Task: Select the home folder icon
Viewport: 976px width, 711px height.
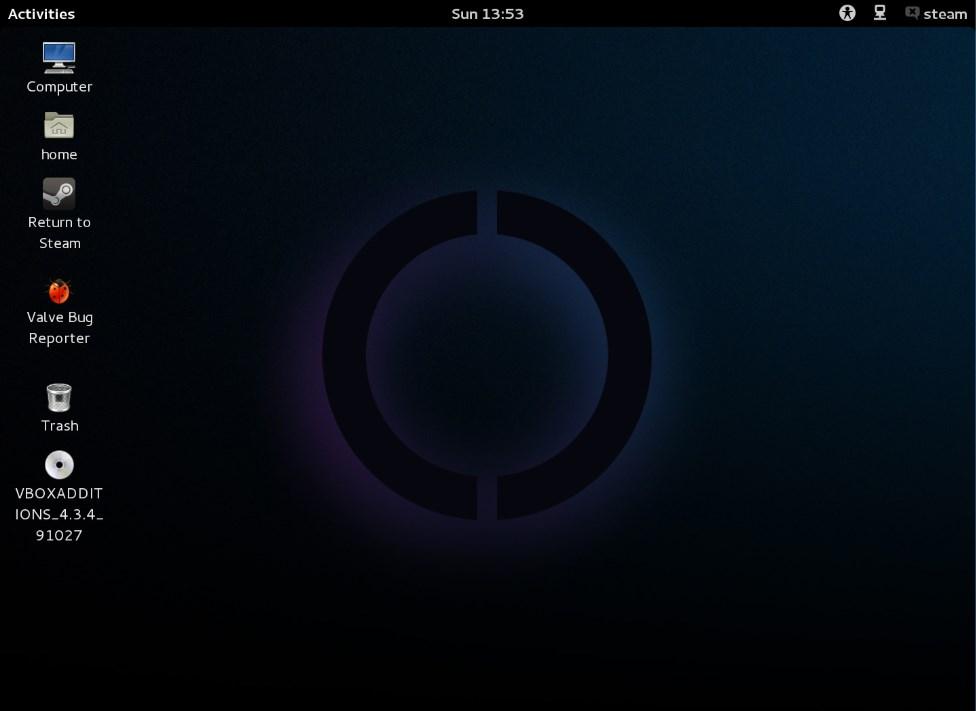Action: 59,125
